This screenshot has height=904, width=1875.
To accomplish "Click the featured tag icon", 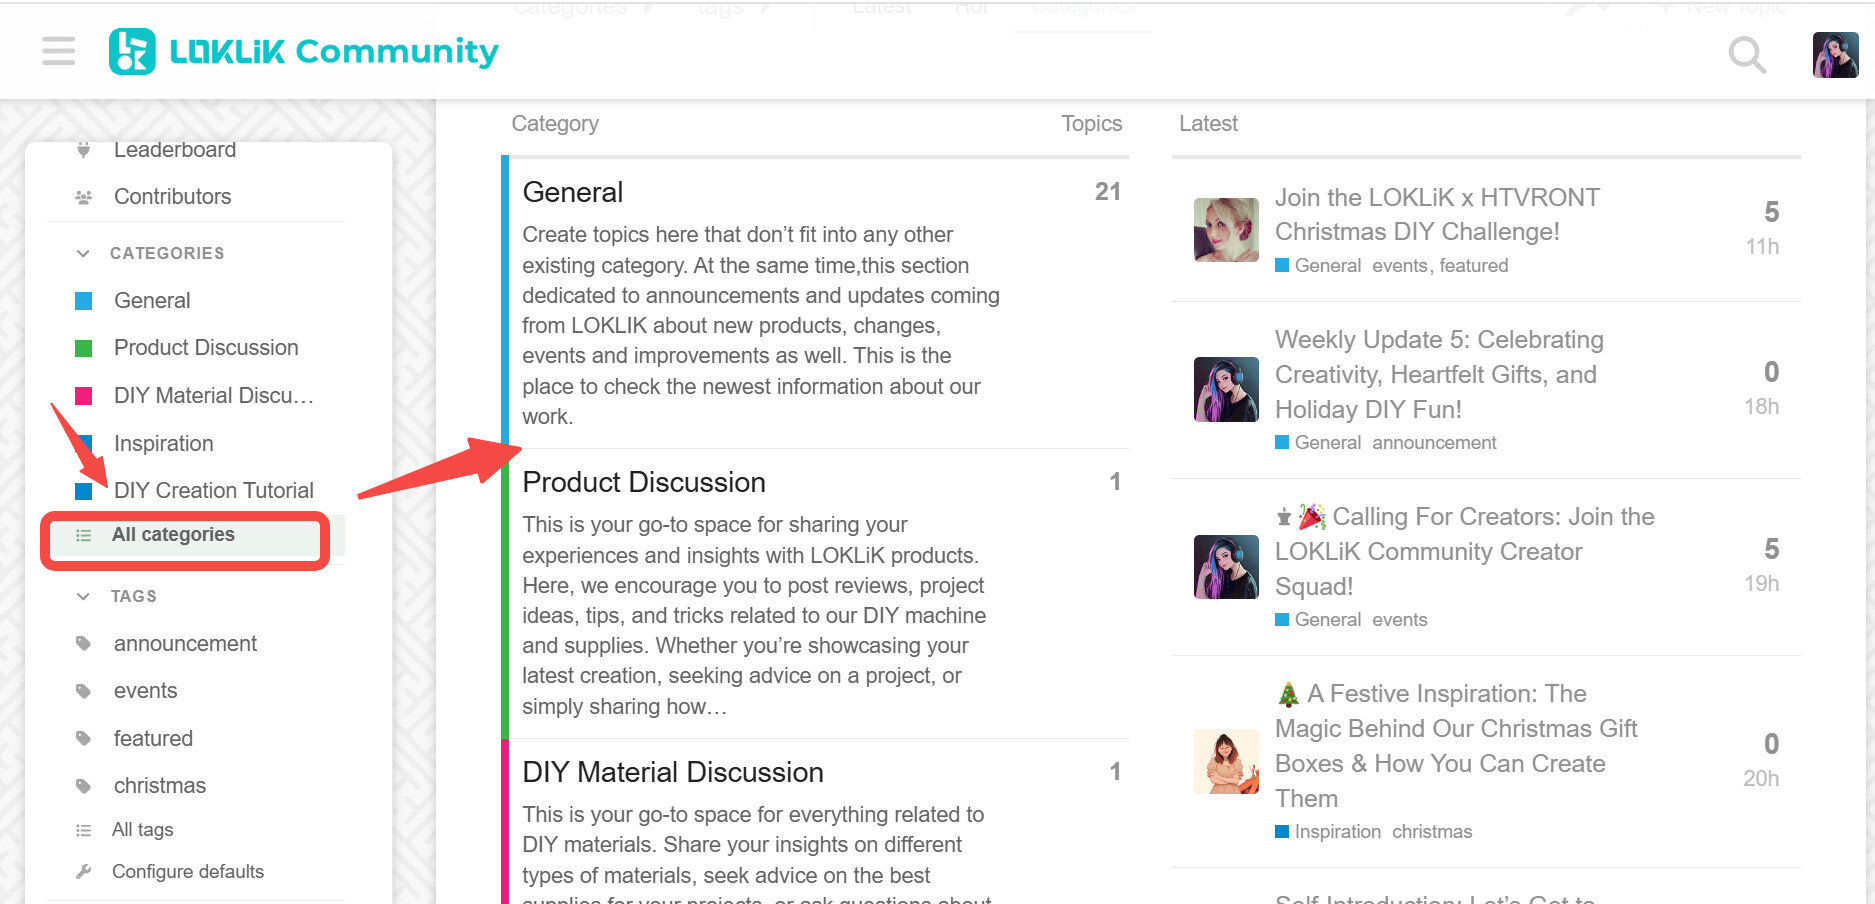I will click(84, 739).
